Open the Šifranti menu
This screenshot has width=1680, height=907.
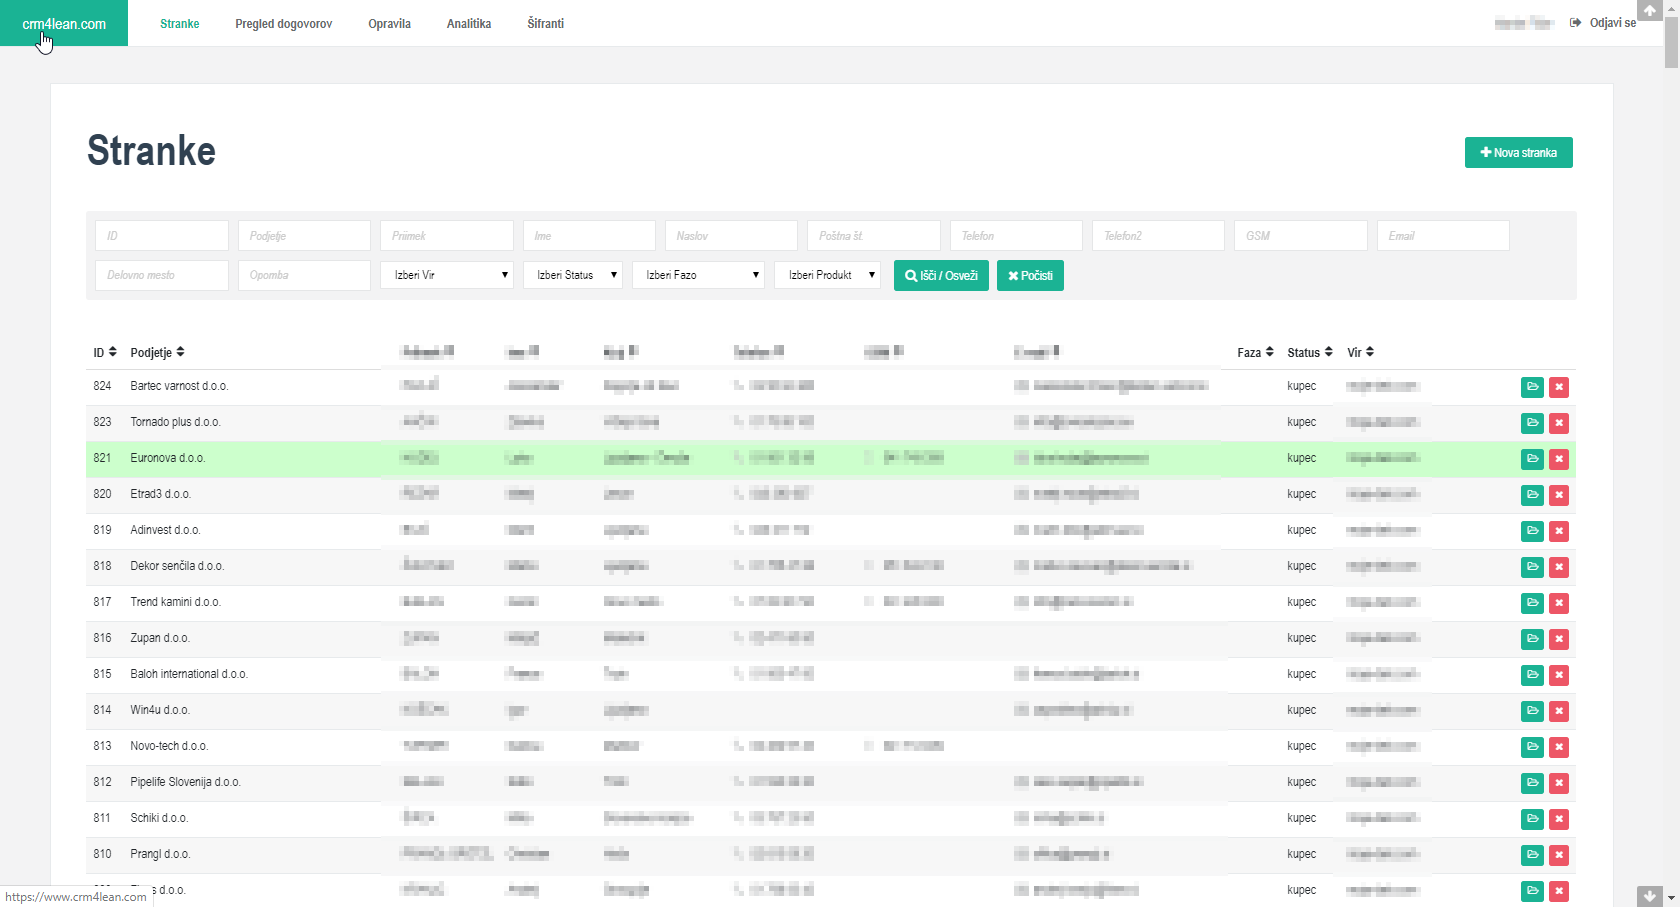point(546,23)
